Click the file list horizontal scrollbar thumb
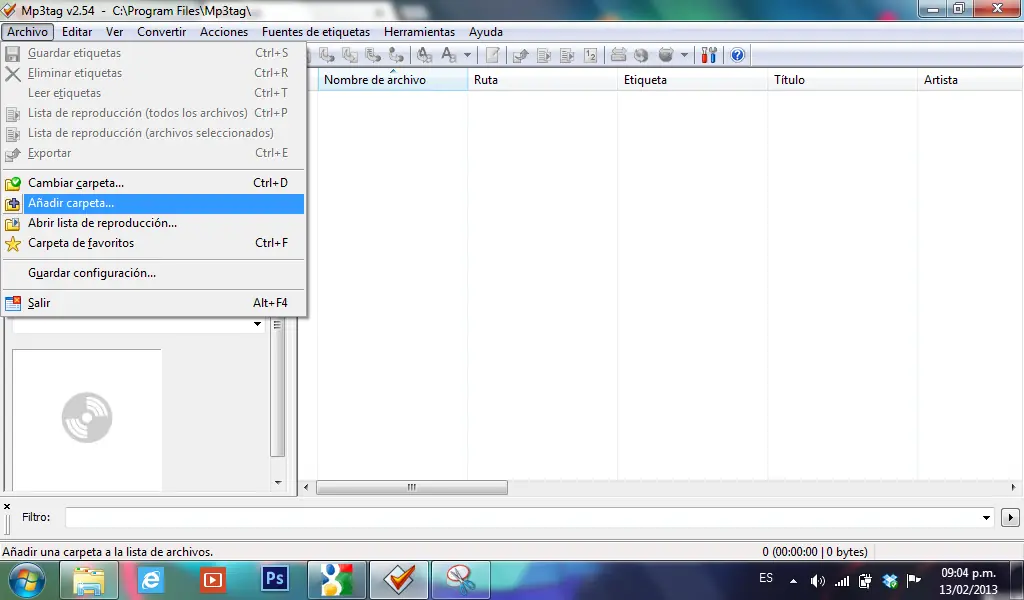The image size is (1024, 600). tap(411, 487)
